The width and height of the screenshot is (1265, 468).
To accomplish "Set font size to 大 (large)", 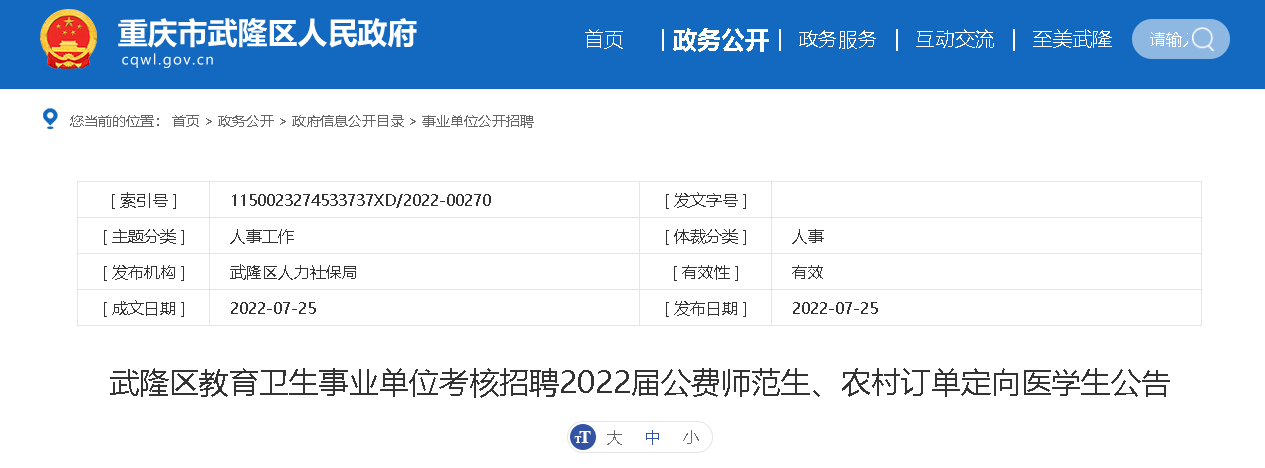I will (614, 437).
